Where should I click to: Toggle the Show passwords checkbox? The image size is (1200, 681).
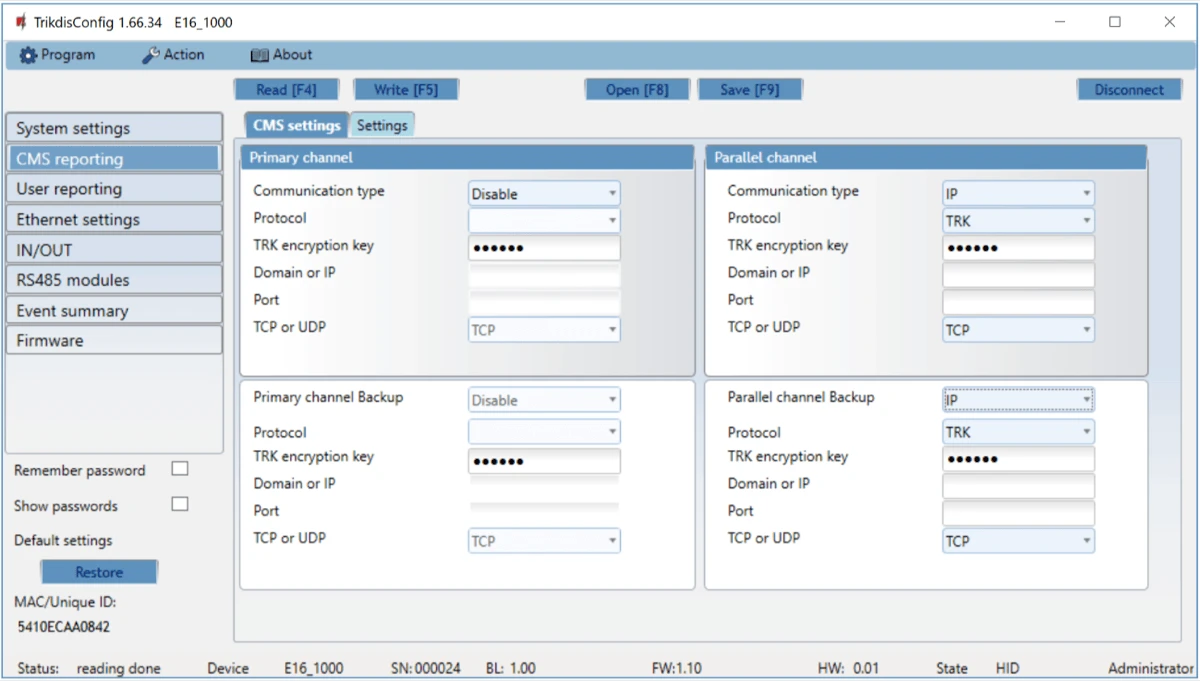pyautogui.click(x=180, y=505)
